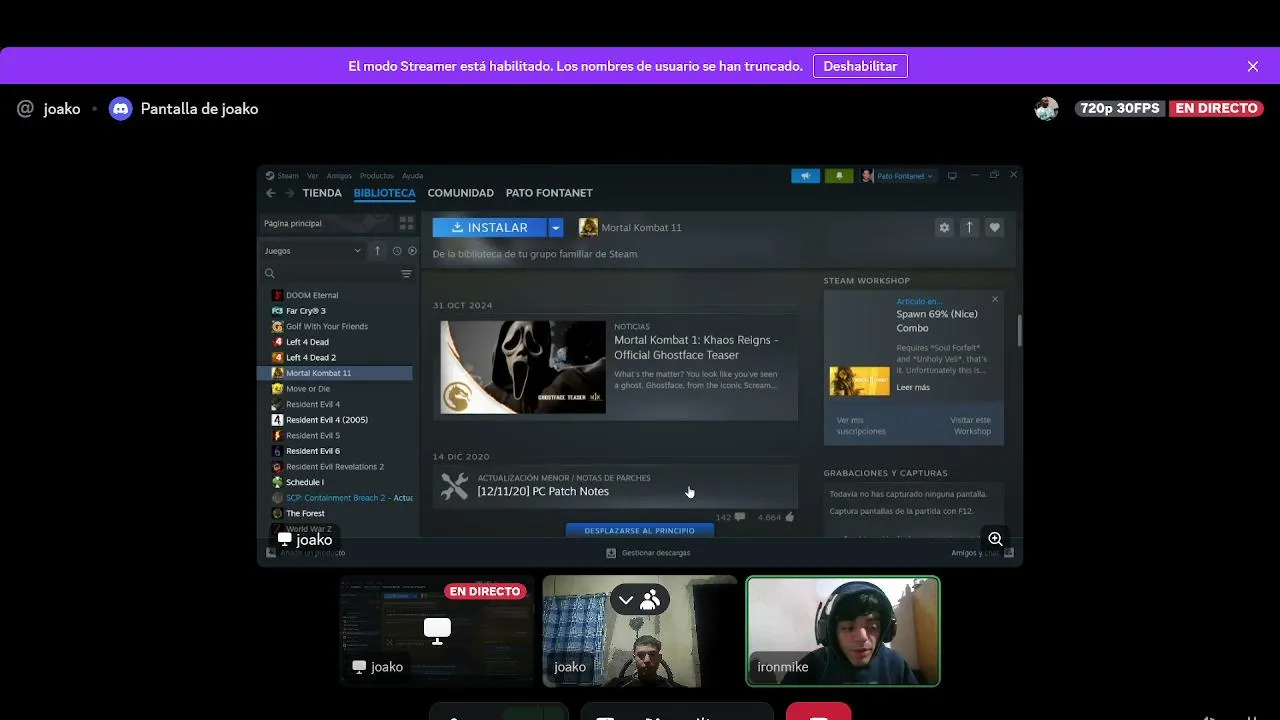
Task: Expand the participants chevron on joako's video
Action: point(626,600)
